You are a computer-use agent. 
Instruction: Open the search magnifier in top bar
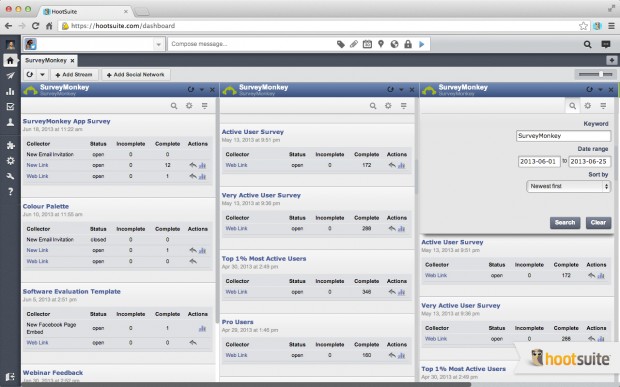[588, 44]
